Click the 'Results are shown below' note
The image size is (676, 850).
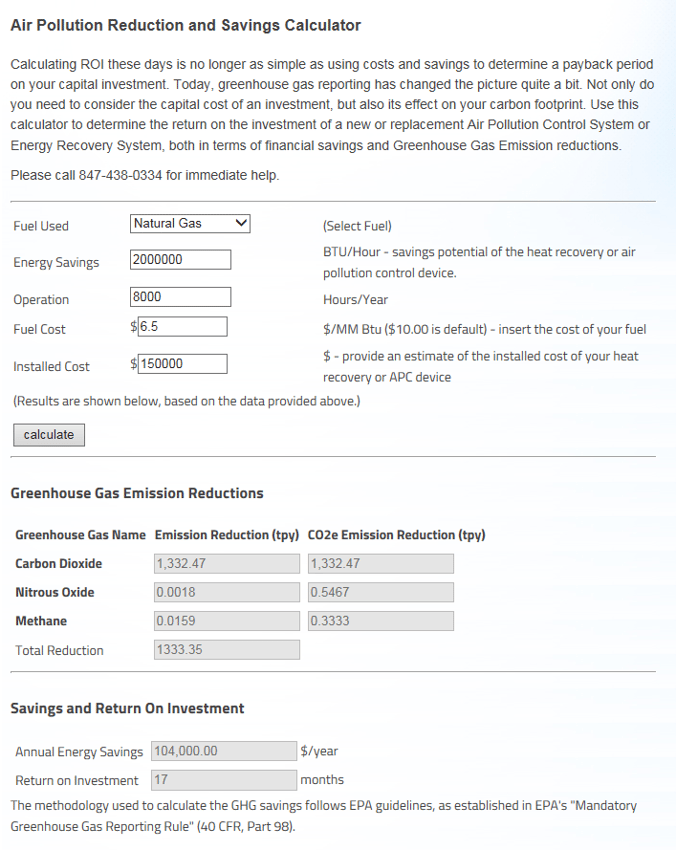(x=186, y=401)
